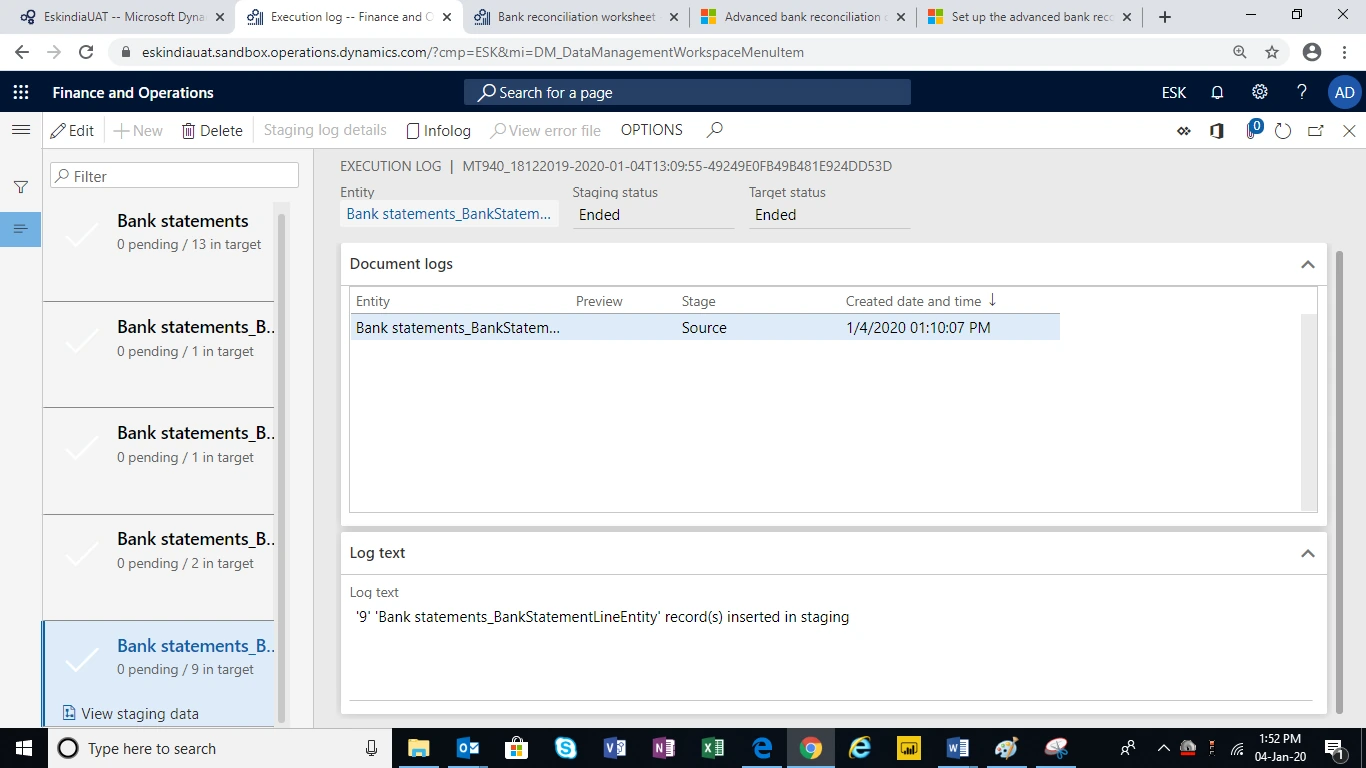Select Bank statements 13 in target tile

[158, 248]
